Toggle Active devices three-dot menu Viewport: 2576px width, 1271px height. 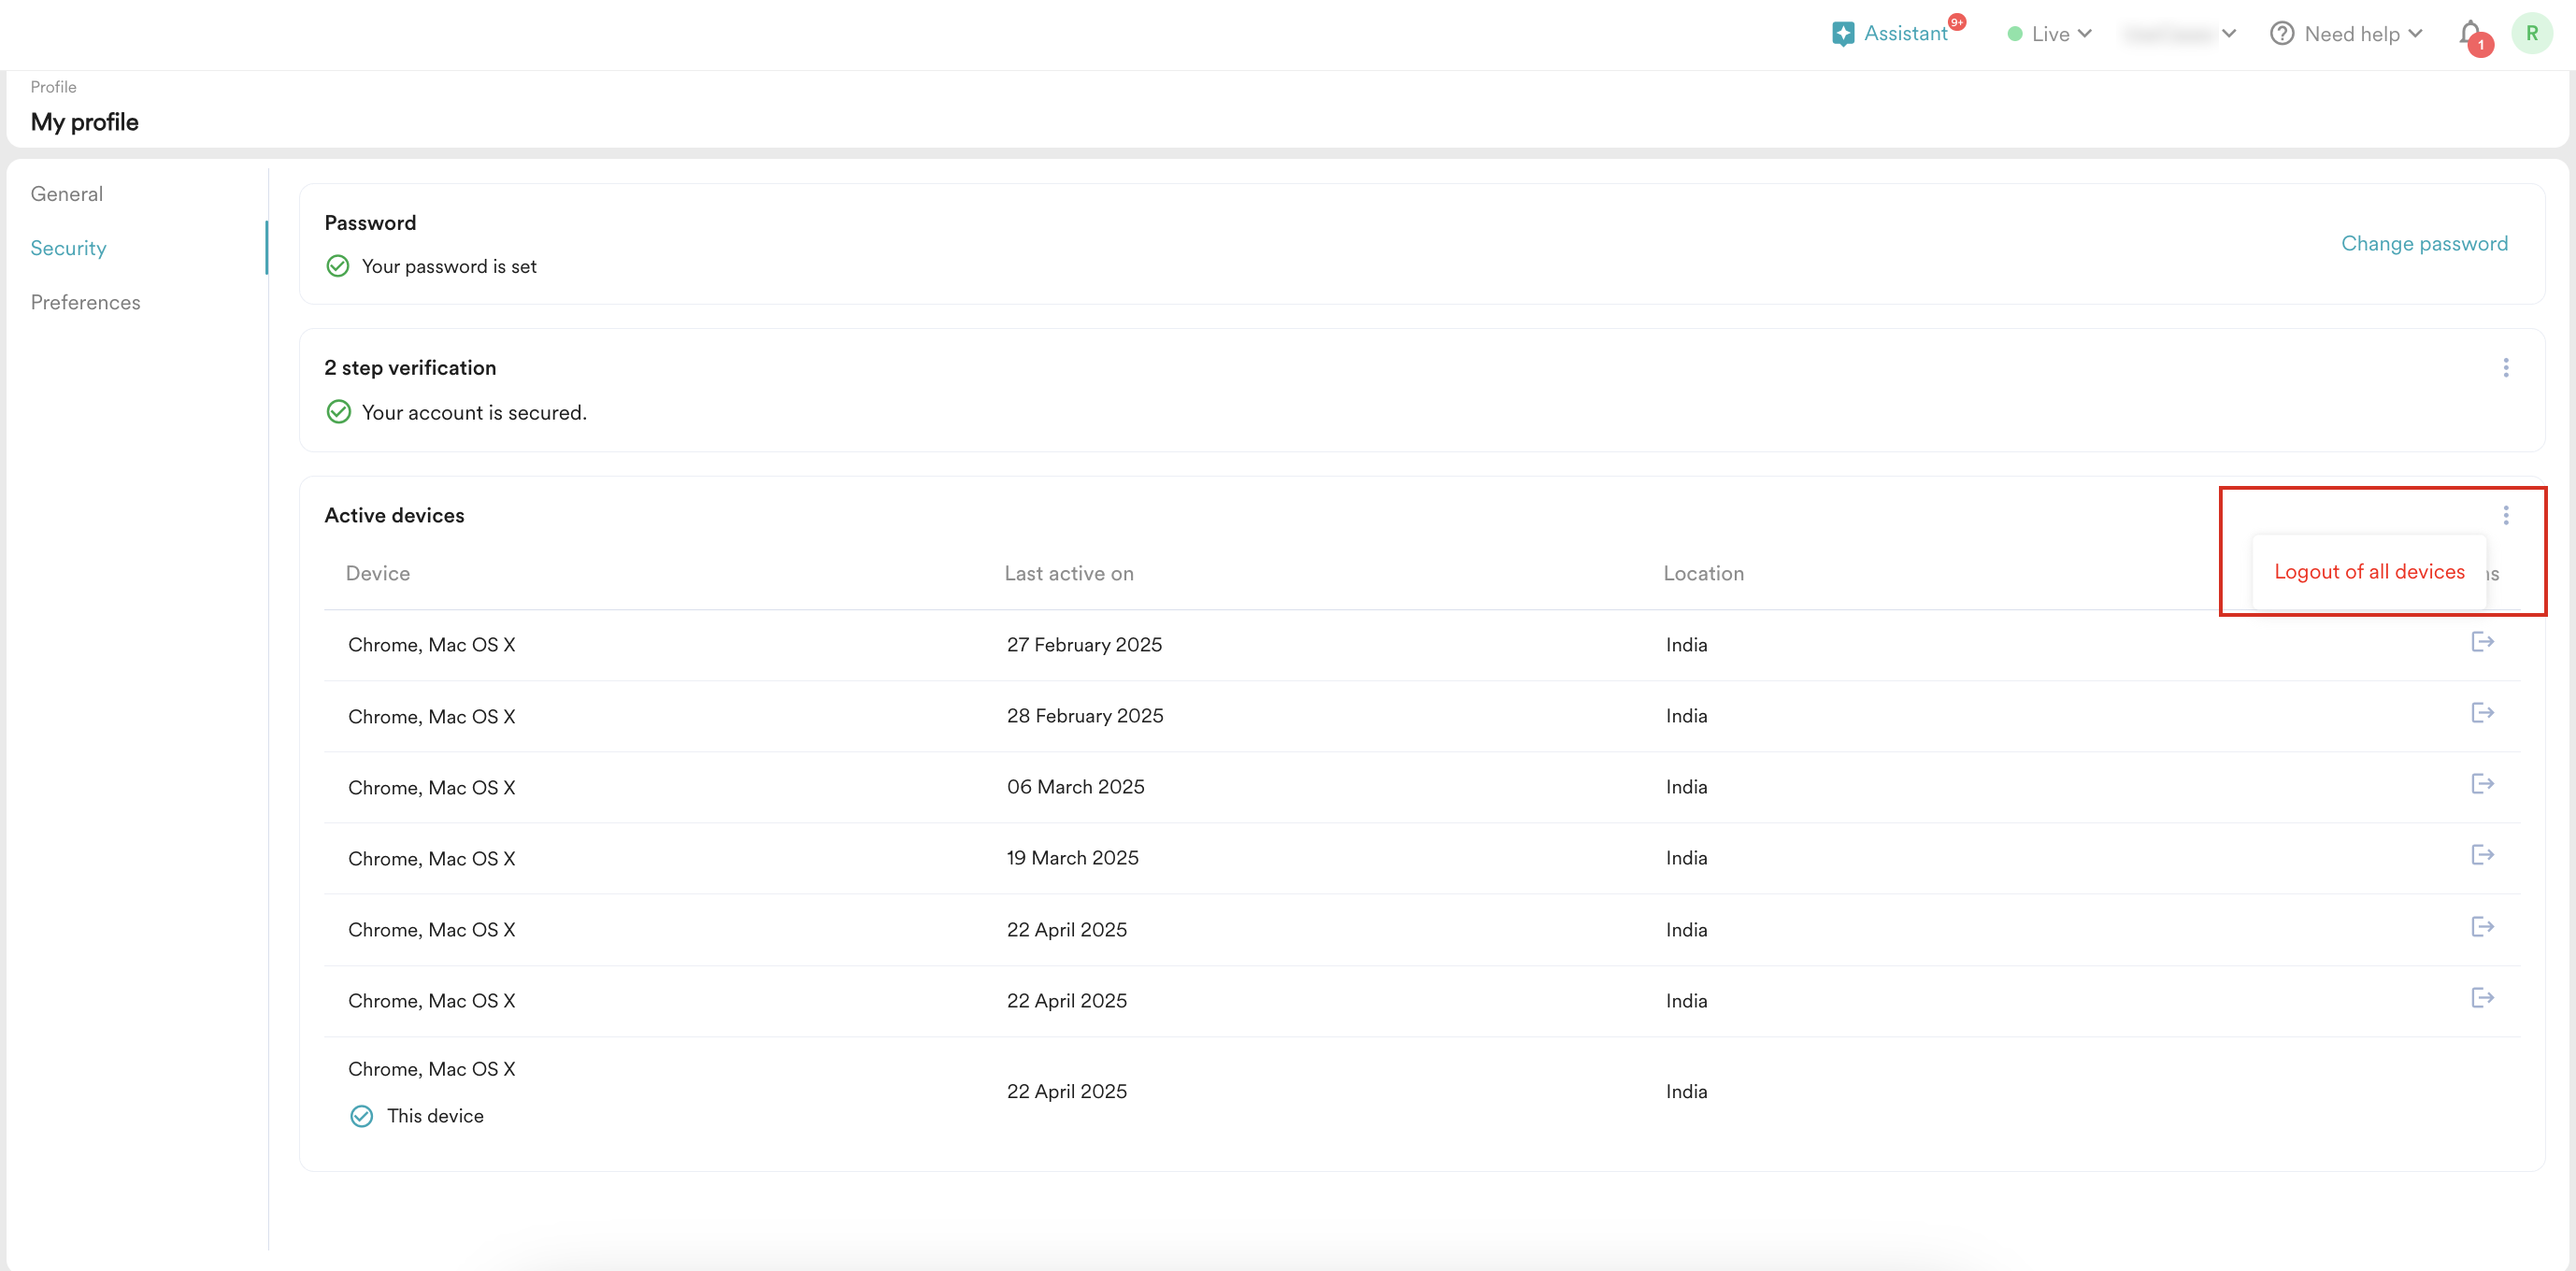pyautogui.click(x=2506, y=515)
